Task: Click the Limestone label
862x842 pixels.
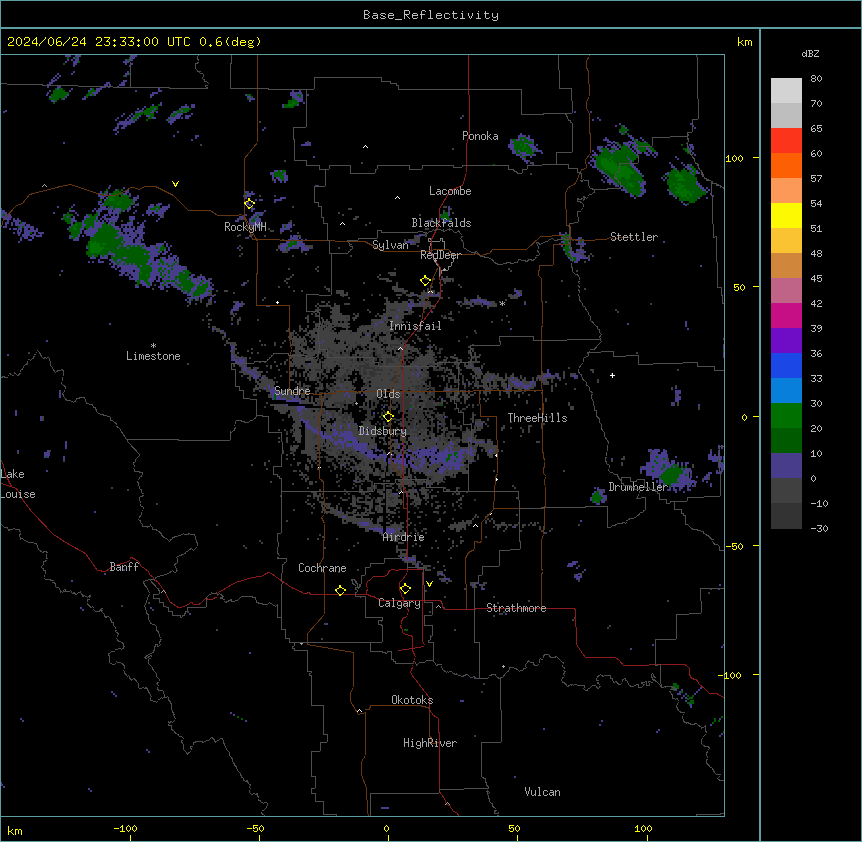Action: [x=153, y=356]
